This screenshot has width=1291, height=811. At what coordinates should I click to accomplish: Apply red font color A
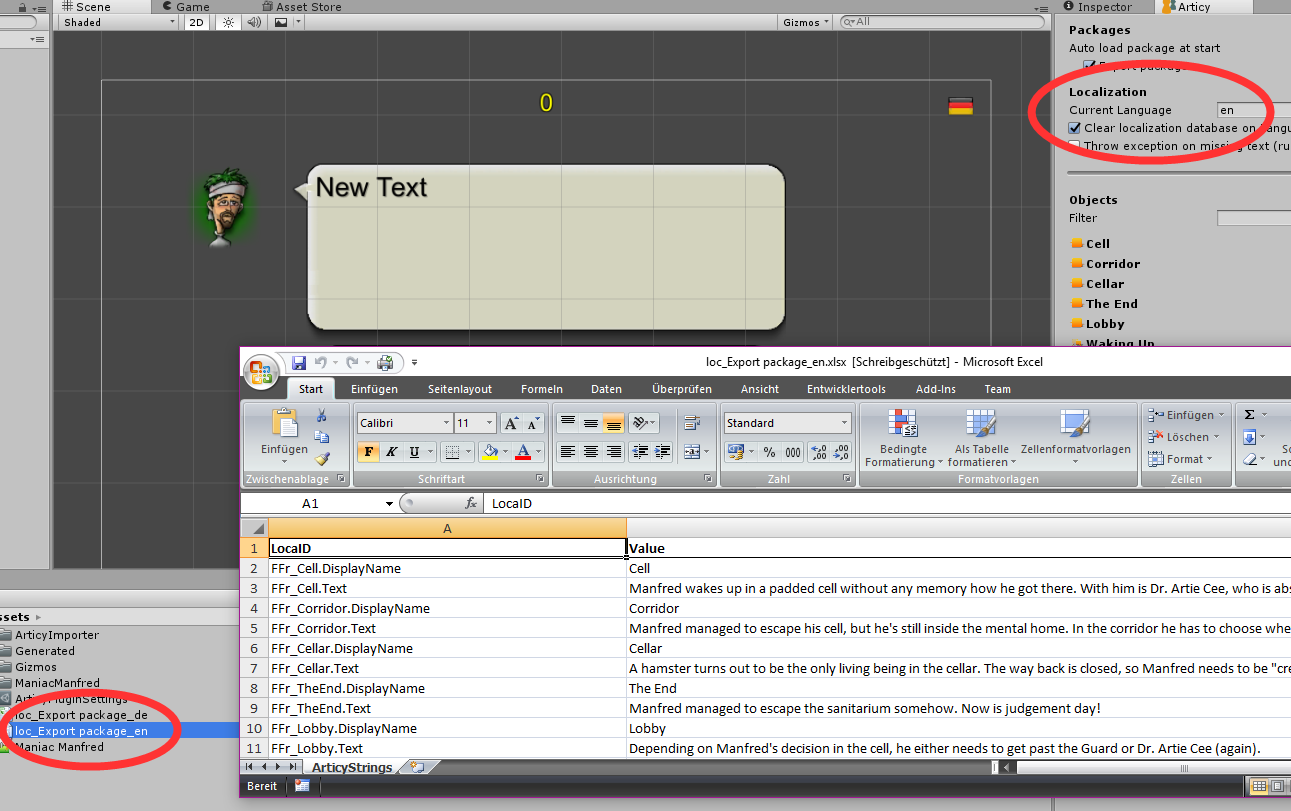pyautogui.click(x=524, y=452)
